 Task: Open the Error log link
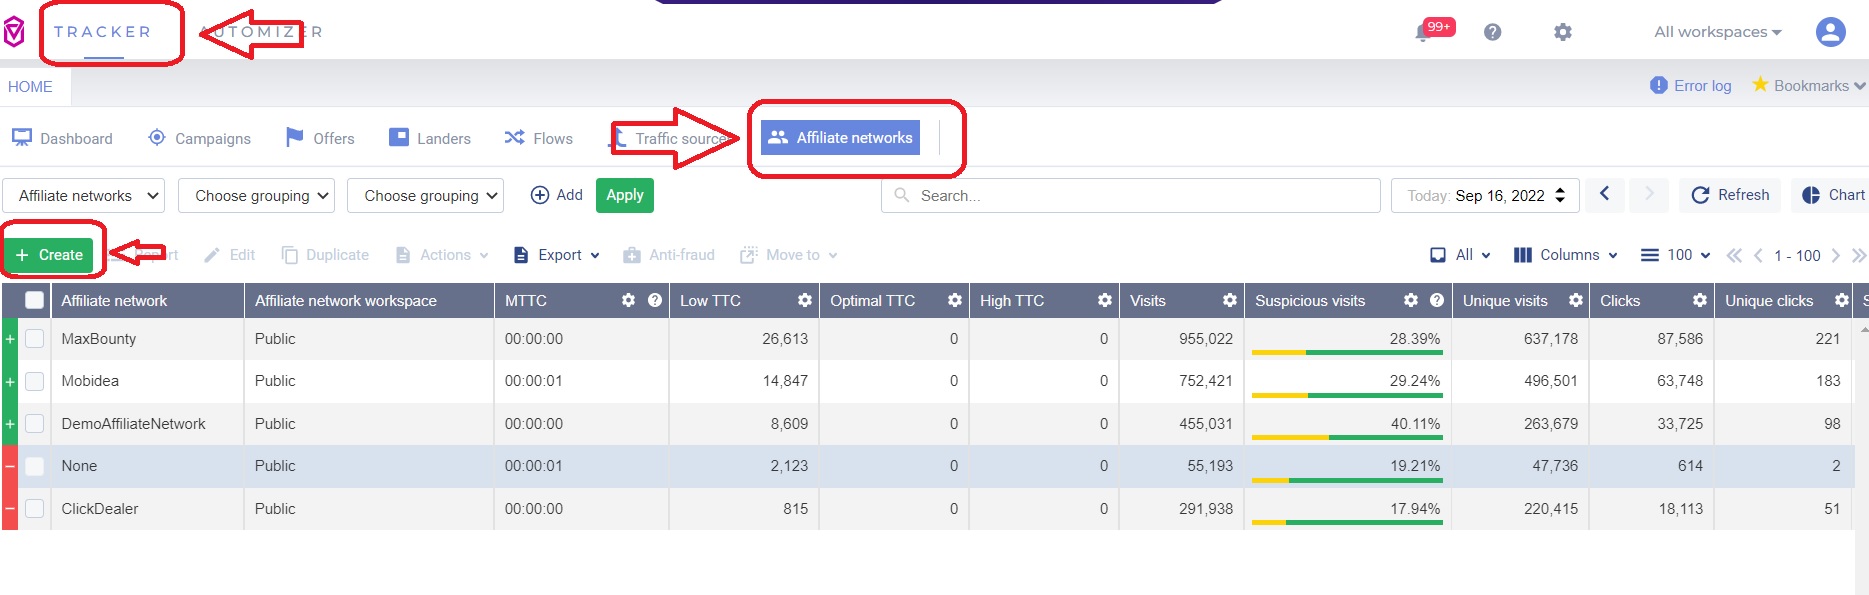coord(1691,86)
